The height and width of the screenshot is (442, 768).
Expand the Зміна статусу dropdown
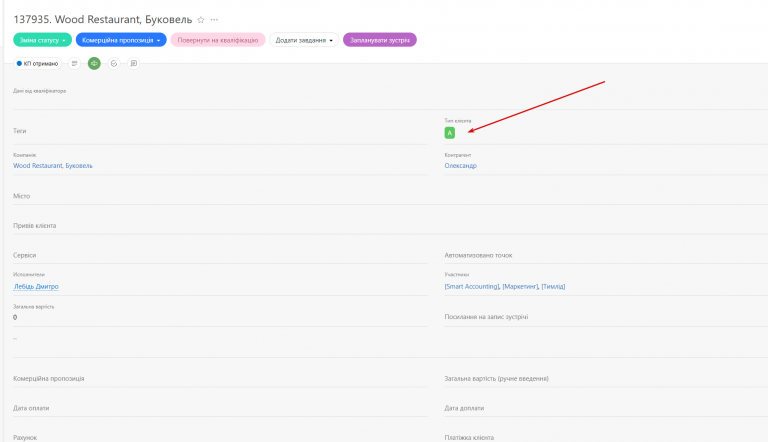(x=43, y=40)
